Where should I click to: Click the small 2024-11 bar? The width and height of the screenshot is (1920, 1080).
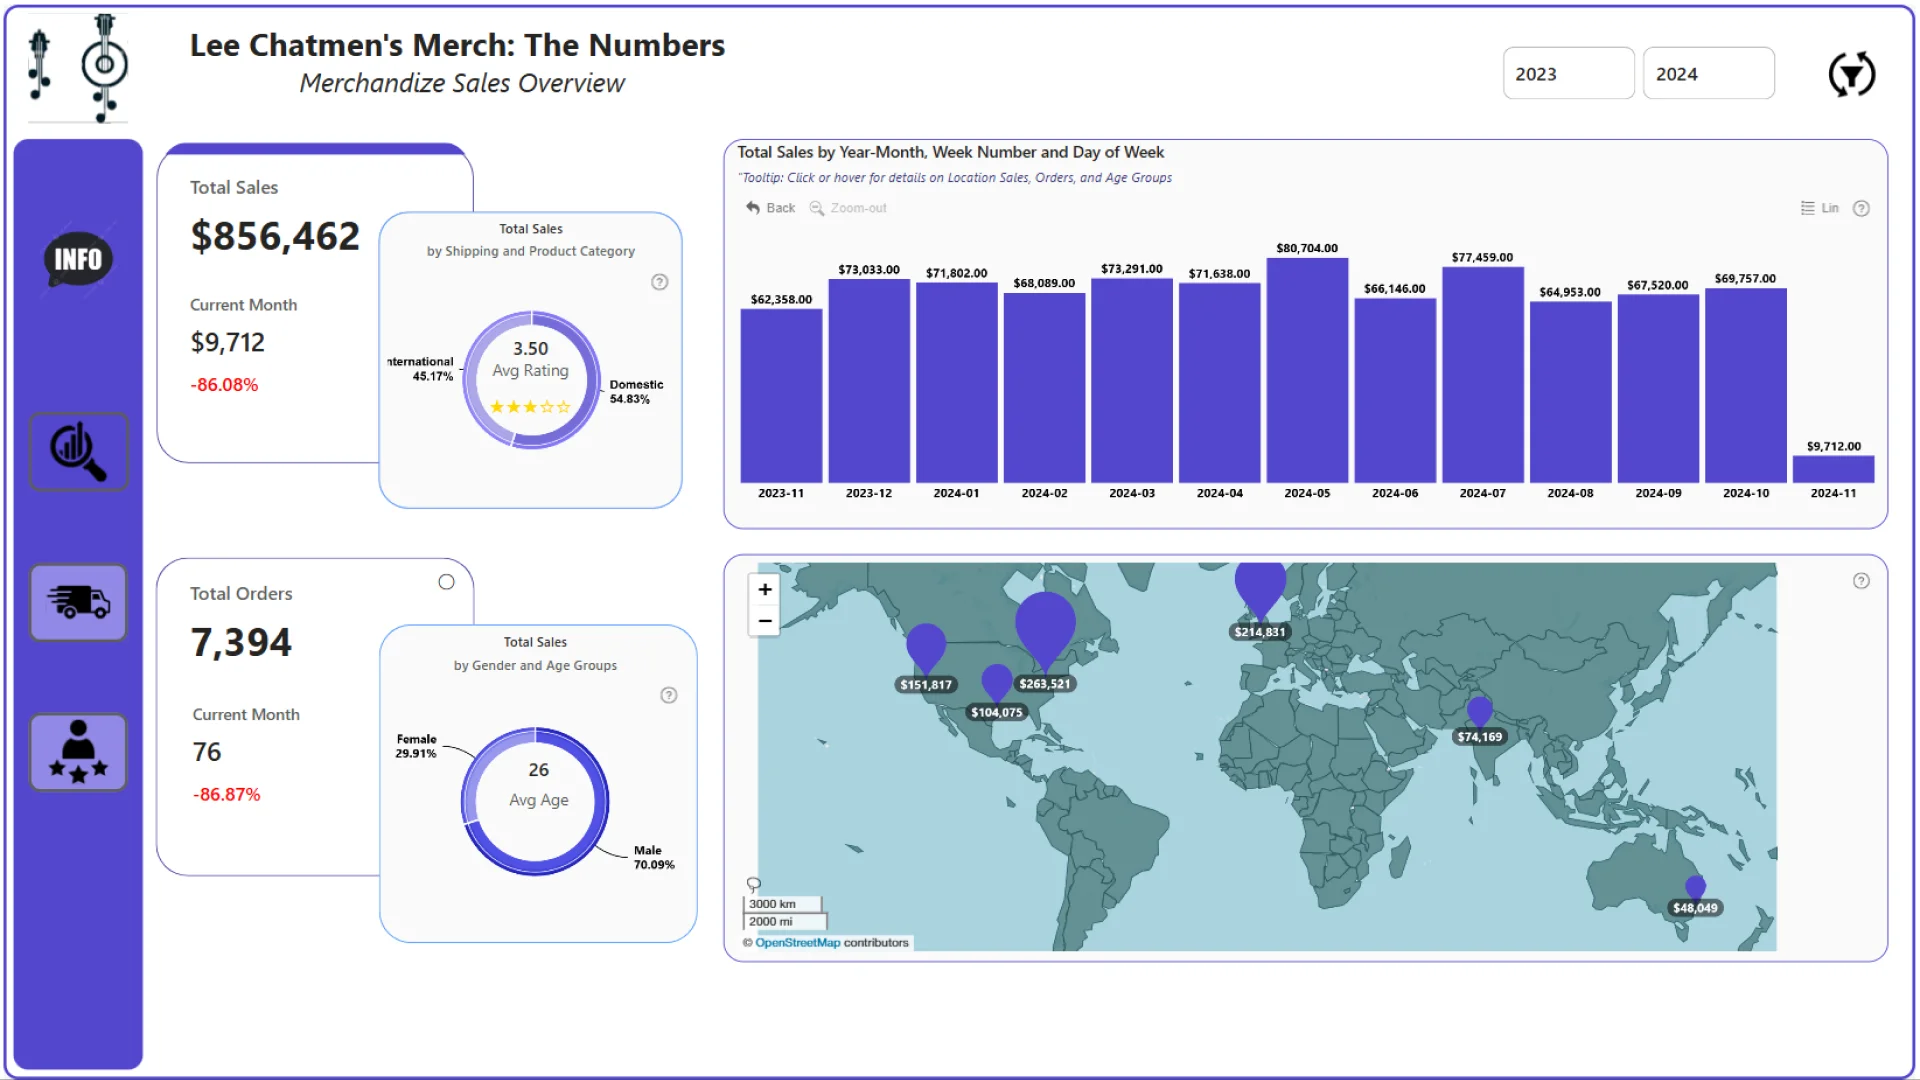[1833, 470]
